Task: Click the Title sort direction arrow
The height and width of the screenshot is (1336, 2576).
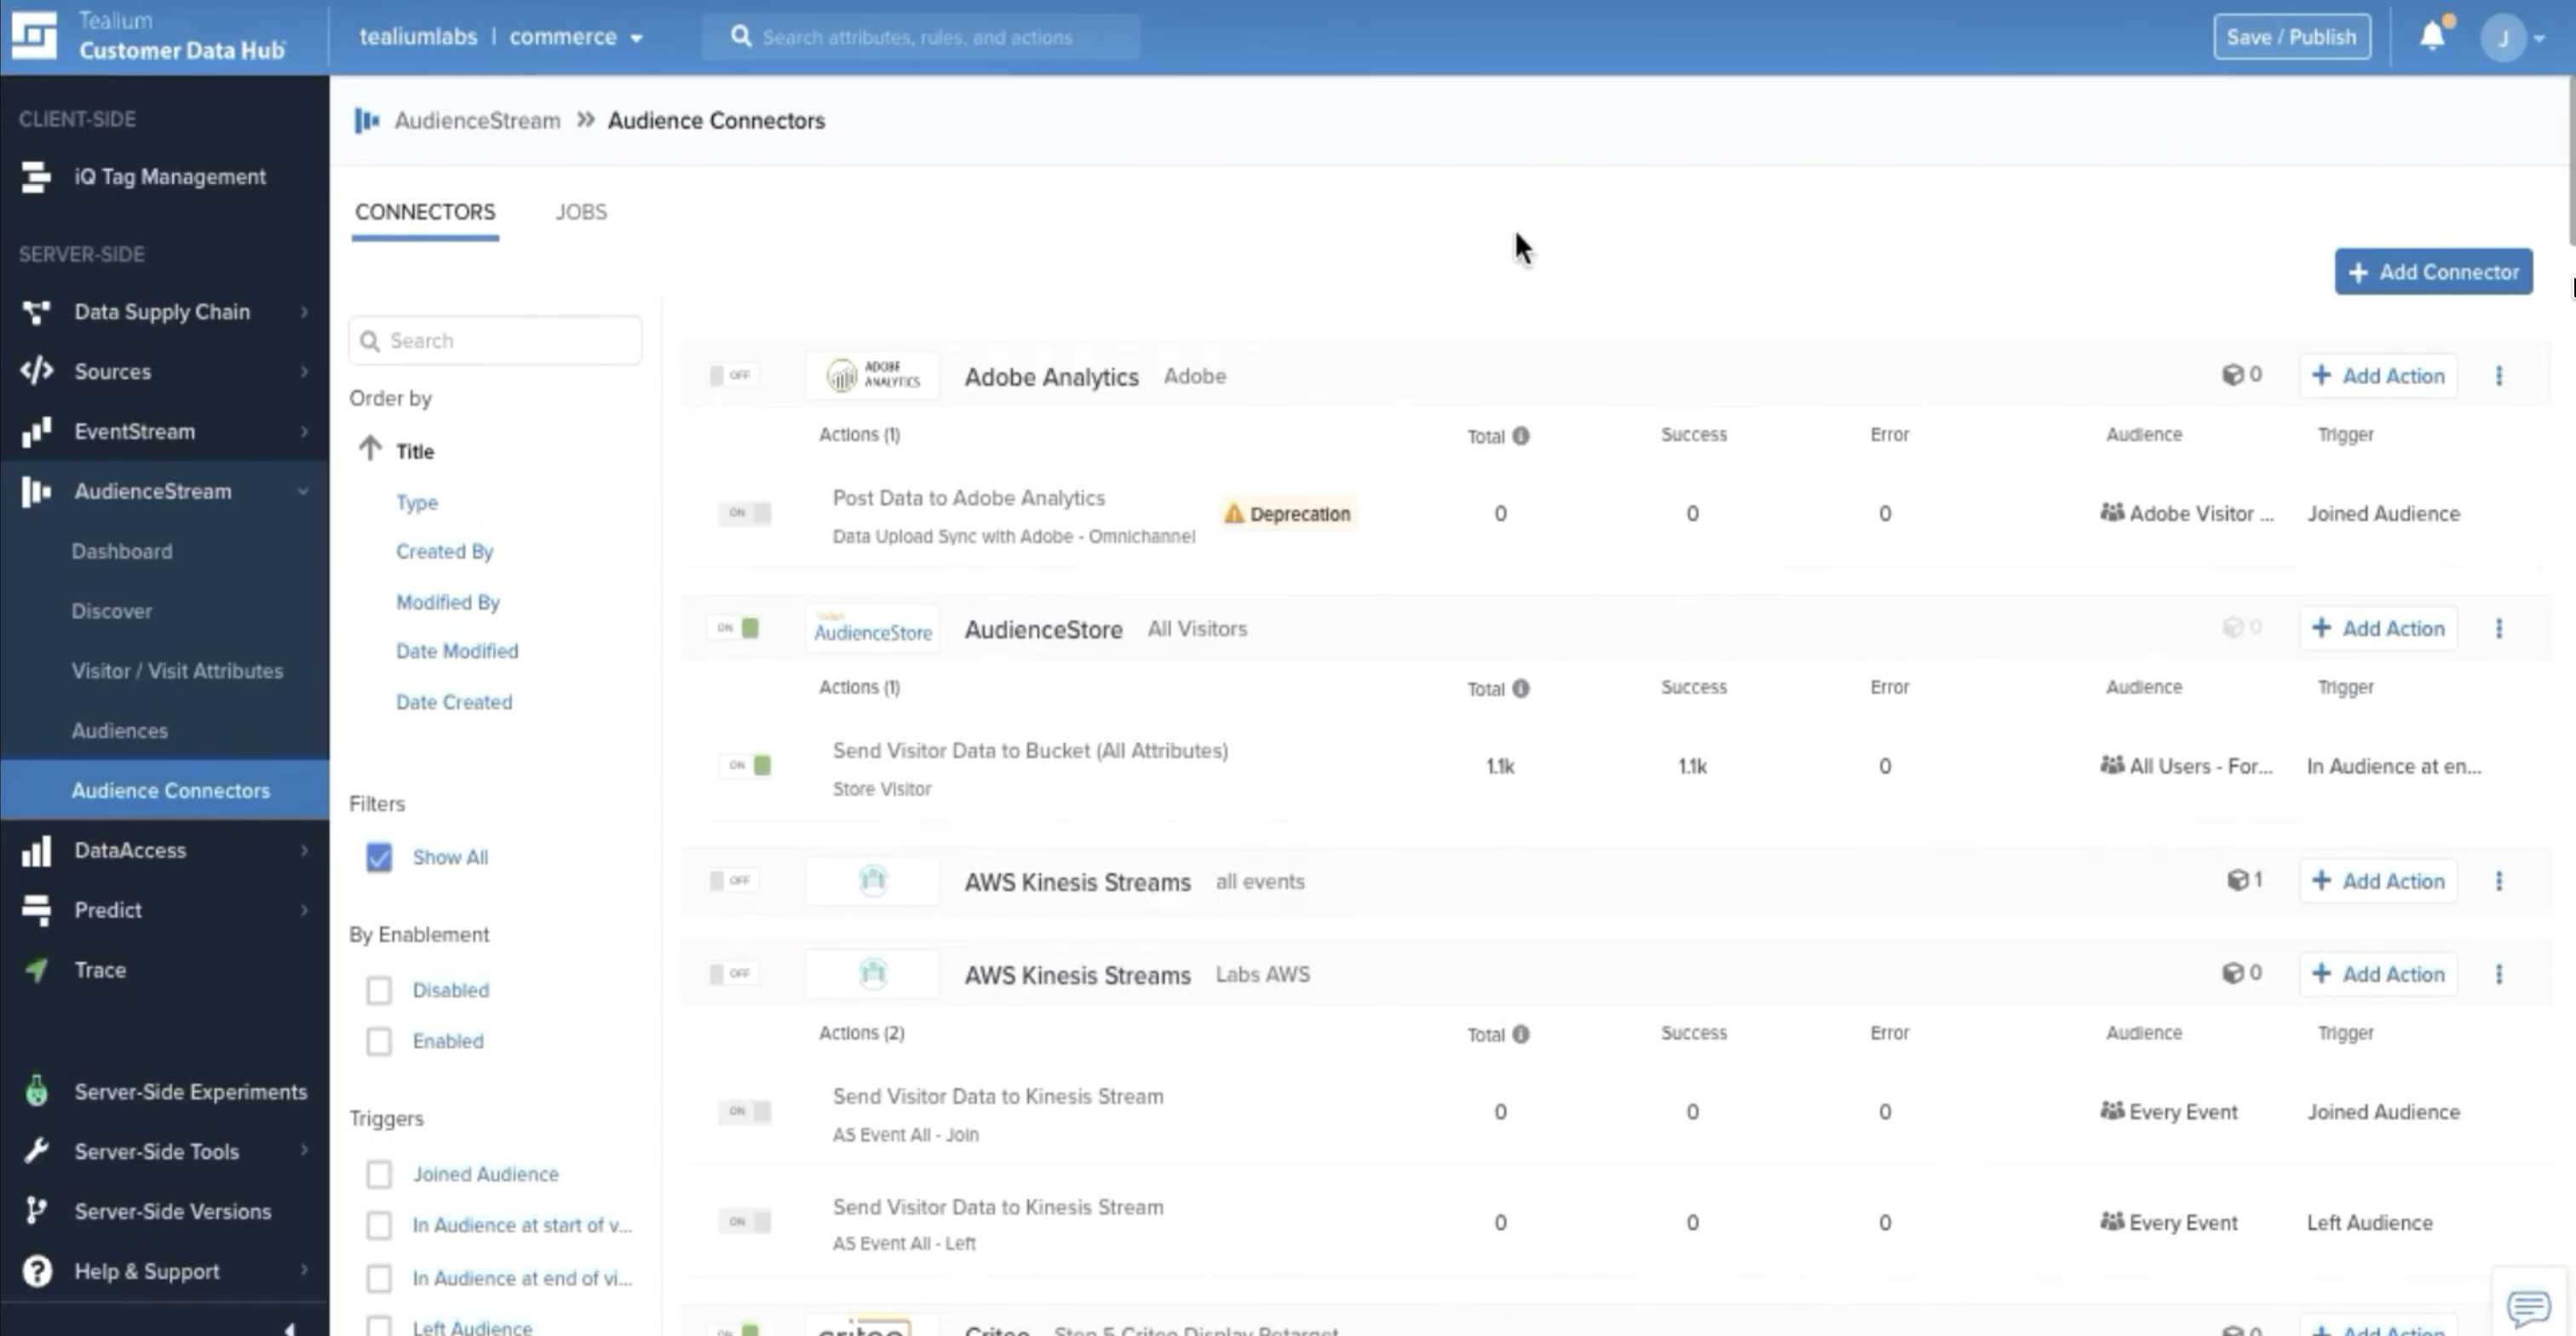Action: (370, 449)
